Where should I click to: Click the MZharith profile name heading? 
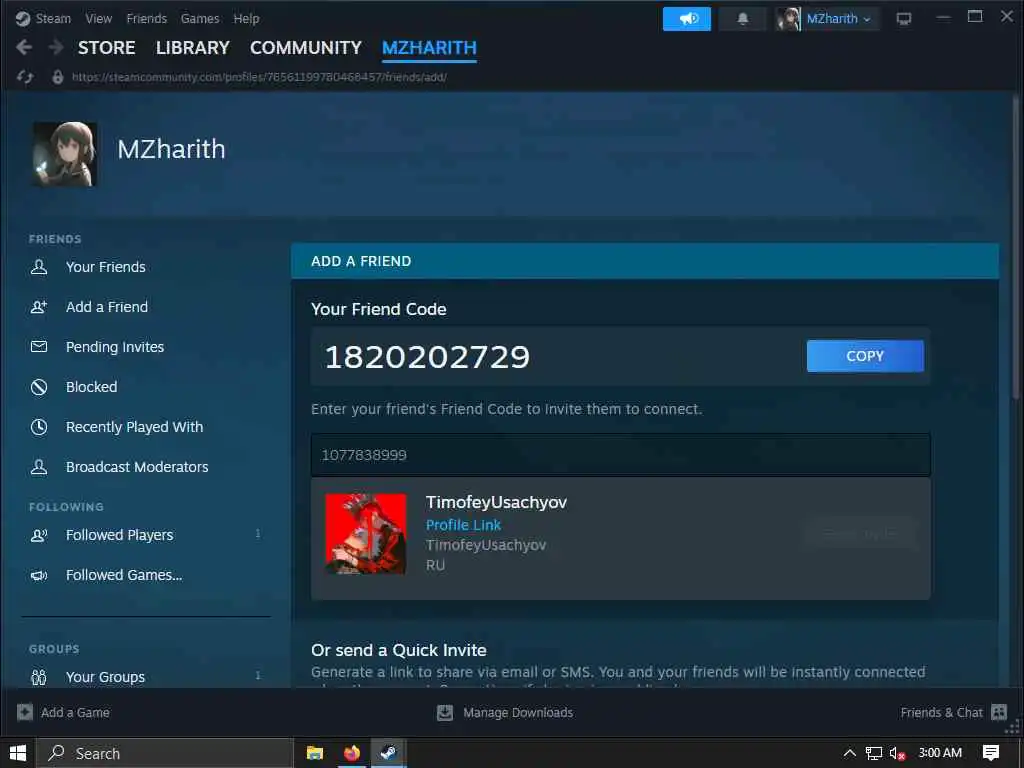click(x=171, y=149)
